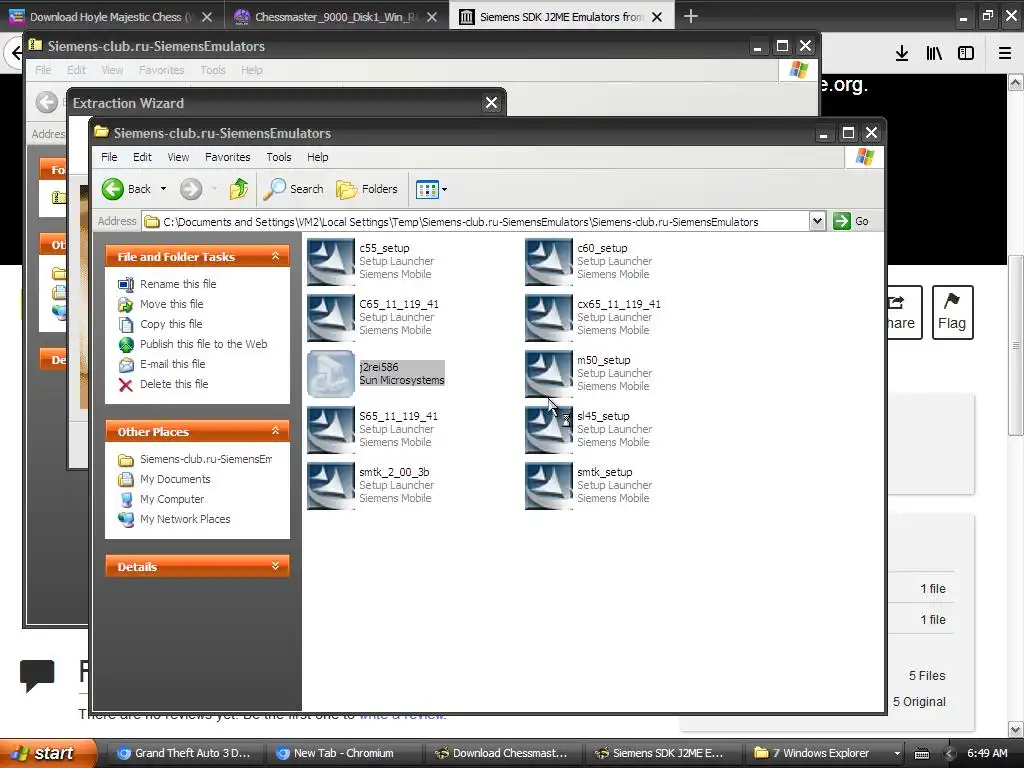Go up one folder level
Viewport: 1024px width, 768px height.
tap(239, 189)
